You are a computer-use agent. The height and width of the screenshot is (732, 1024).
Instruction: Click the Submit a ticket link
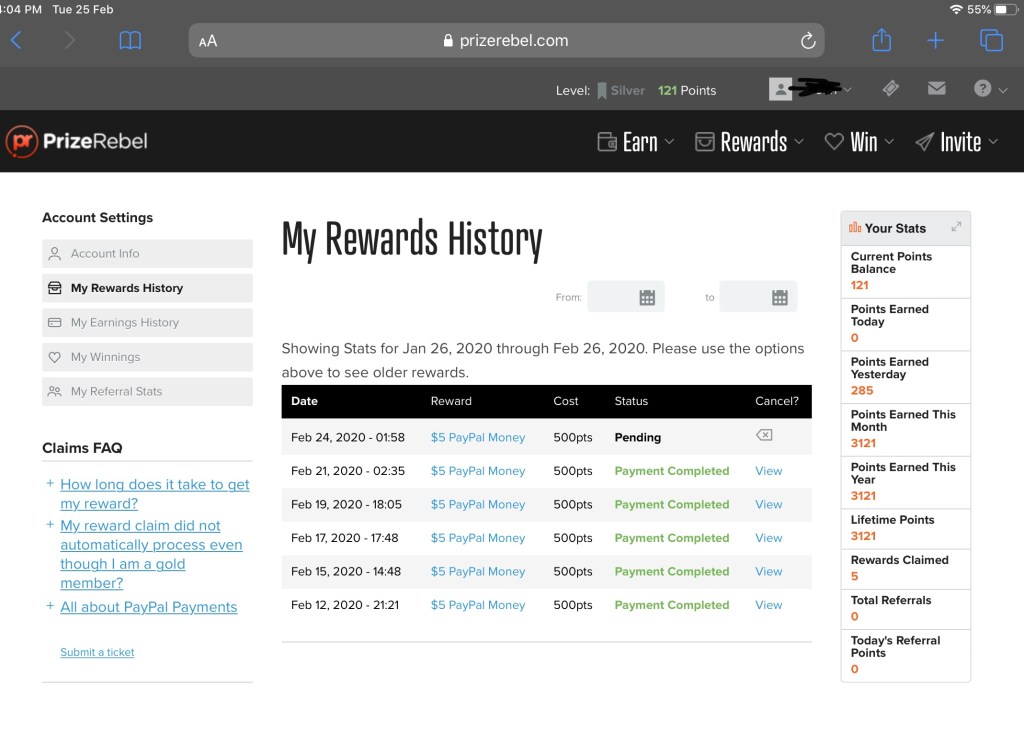pyautogui.click(x=97, y=652)
